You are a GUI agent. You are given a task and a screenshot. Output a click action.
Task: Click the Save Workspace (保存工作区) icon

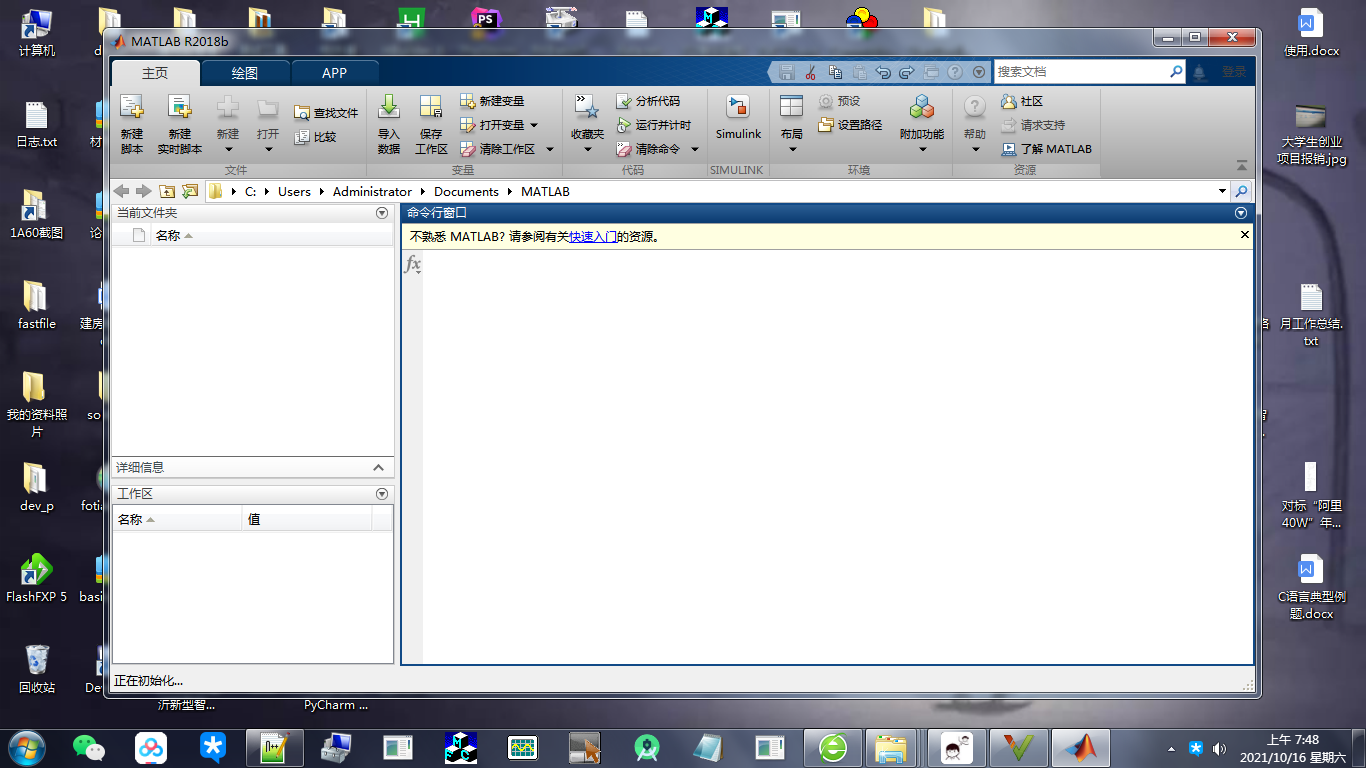pos(431,108)
